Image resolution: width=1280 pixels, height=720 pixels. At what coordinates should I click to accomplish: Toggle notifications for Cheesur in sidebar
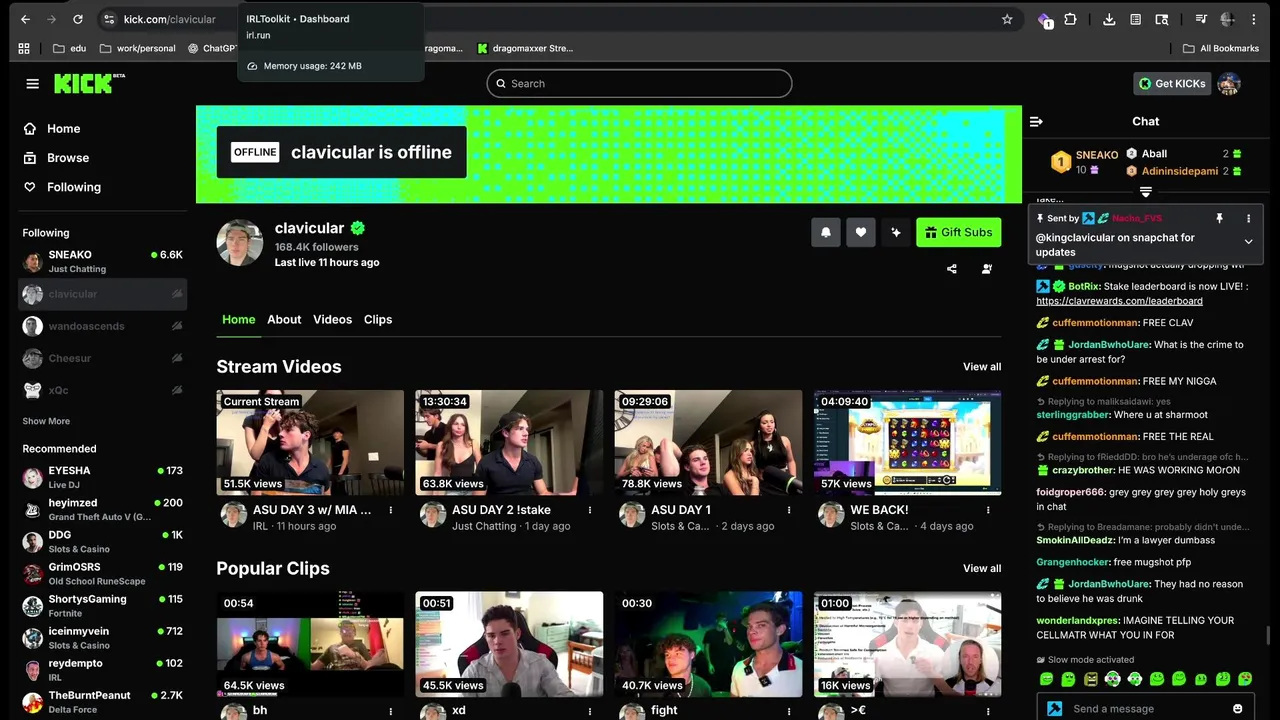177,358
